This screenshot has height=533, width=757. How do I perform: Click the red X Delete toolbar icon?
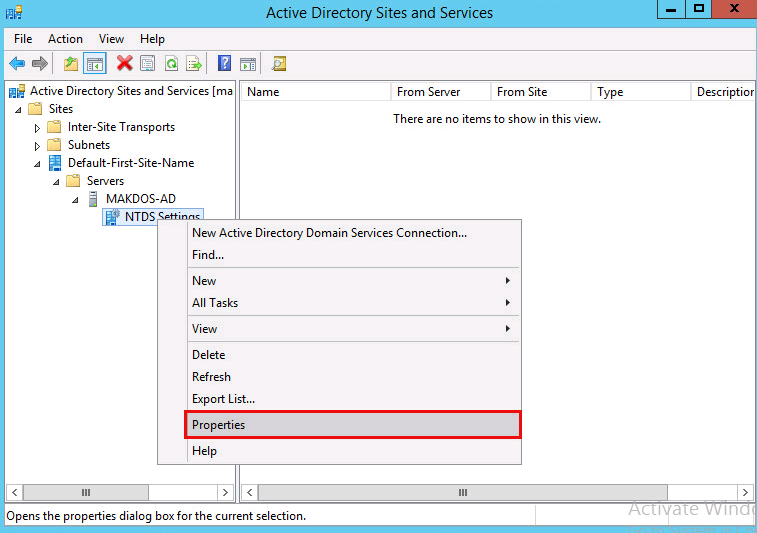coord(125,63)
